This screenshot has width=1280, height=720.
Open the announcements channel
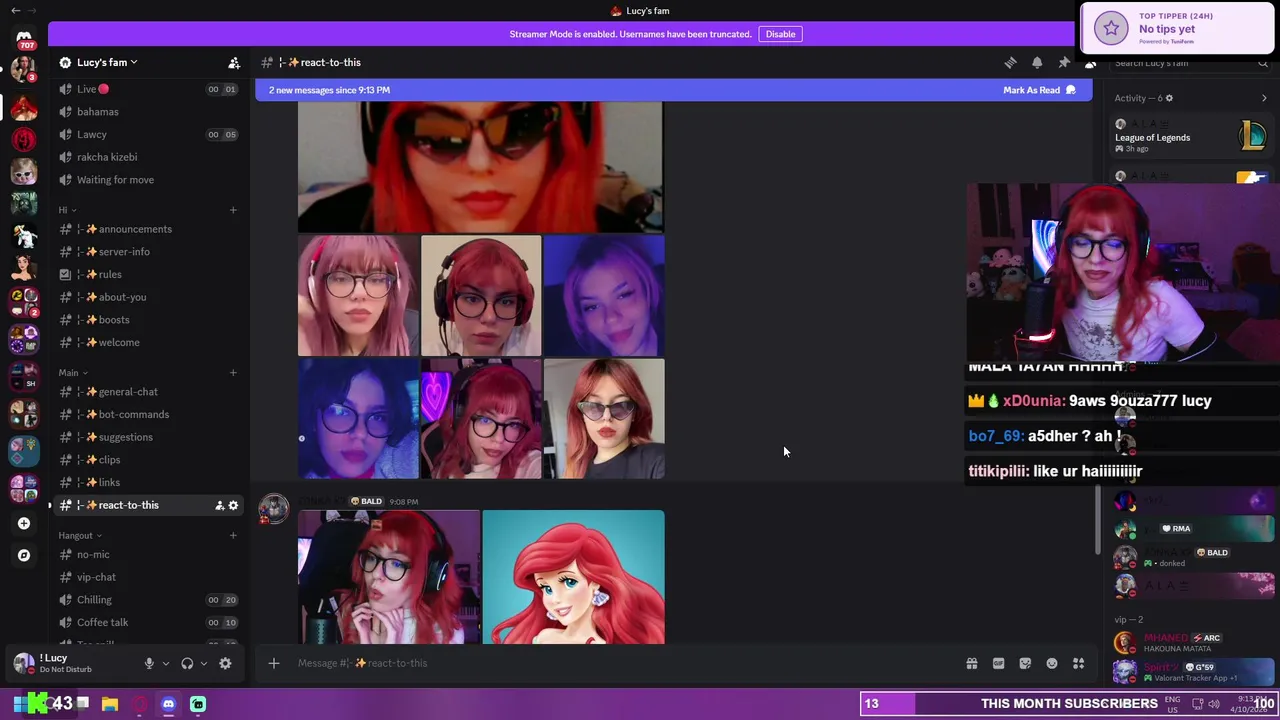point(148,229)
